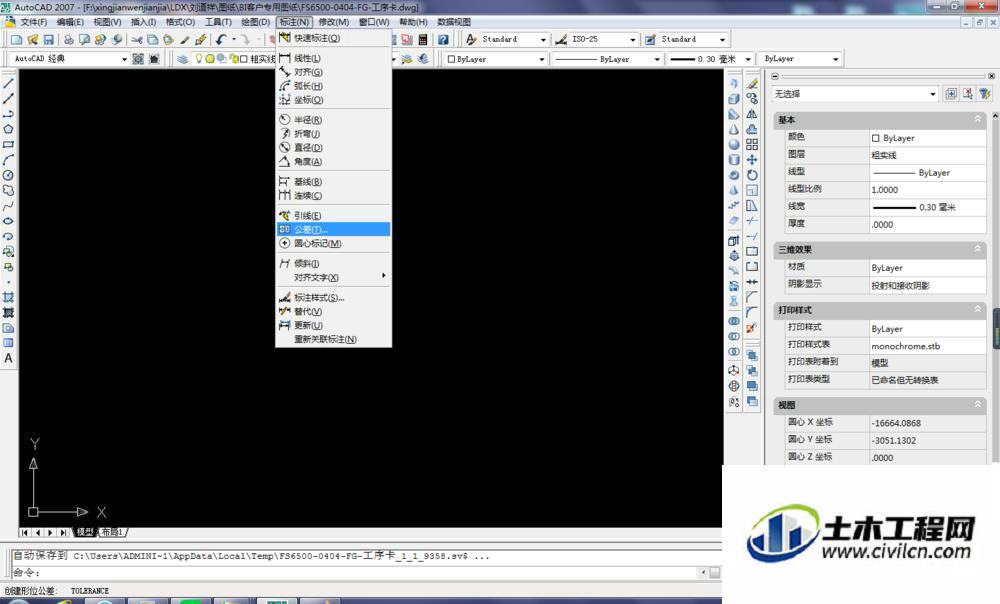
Task: Choose 公差(T)... from the dimension menu
Action: coord(334,230)
